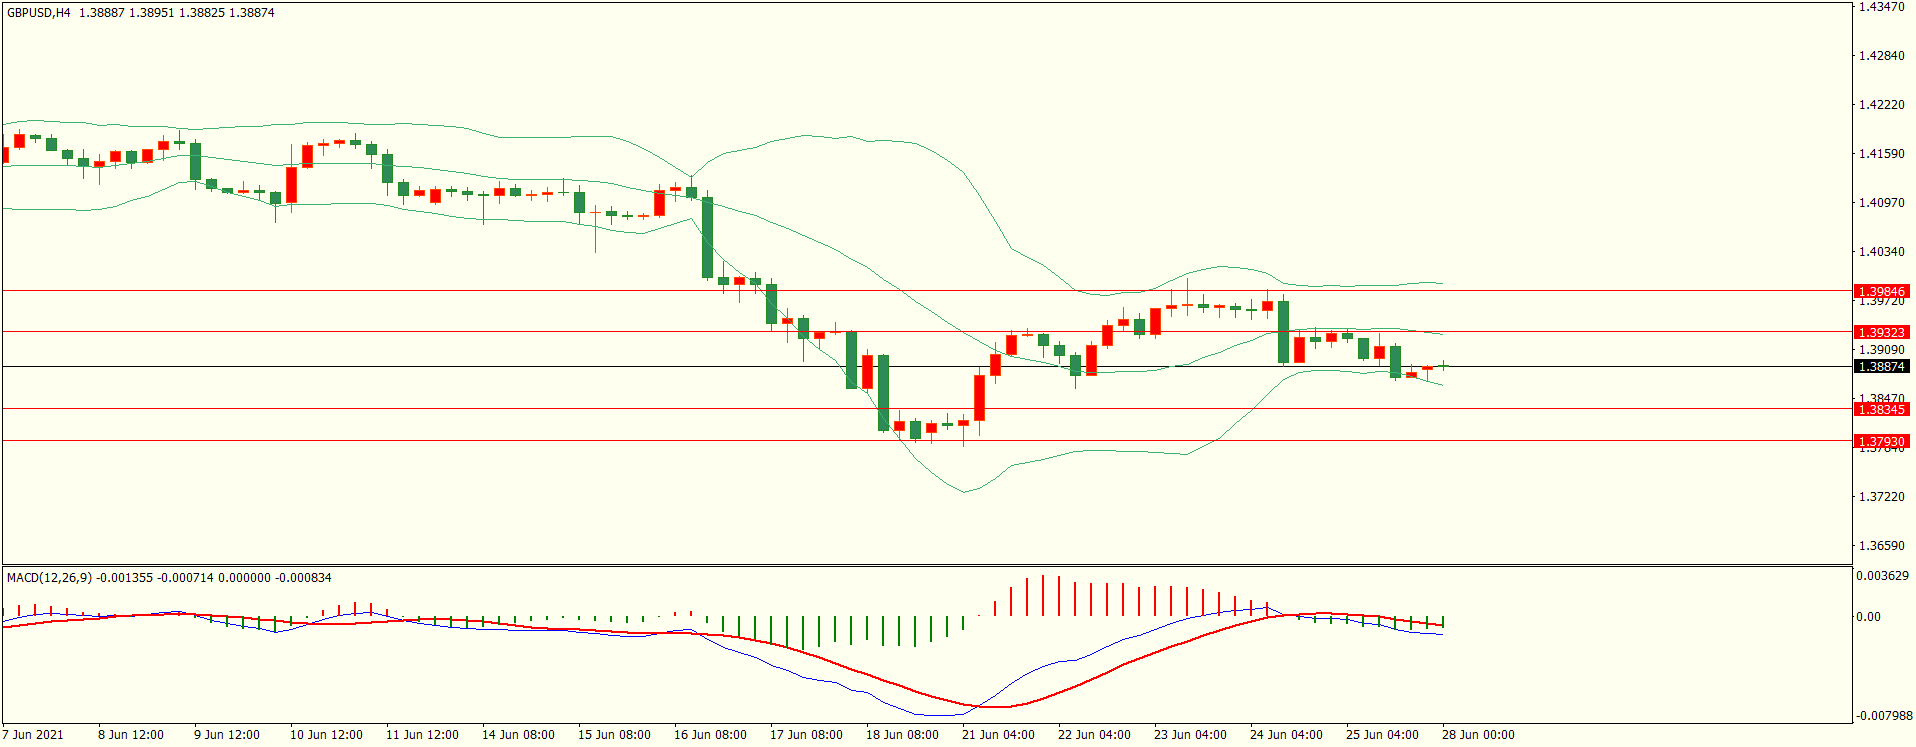Click the 23 Jun 04:00 time label
Viewport: 1916px width, 747px height.
coord(1190,735)
